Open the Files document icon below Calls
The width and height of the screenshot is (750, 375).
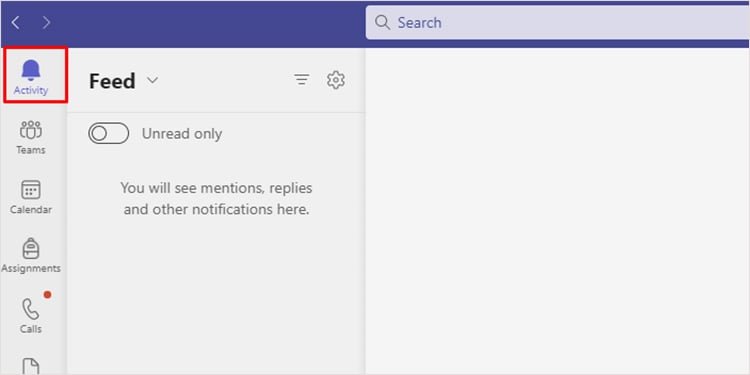pyautogui.click(x=31, y=366)
